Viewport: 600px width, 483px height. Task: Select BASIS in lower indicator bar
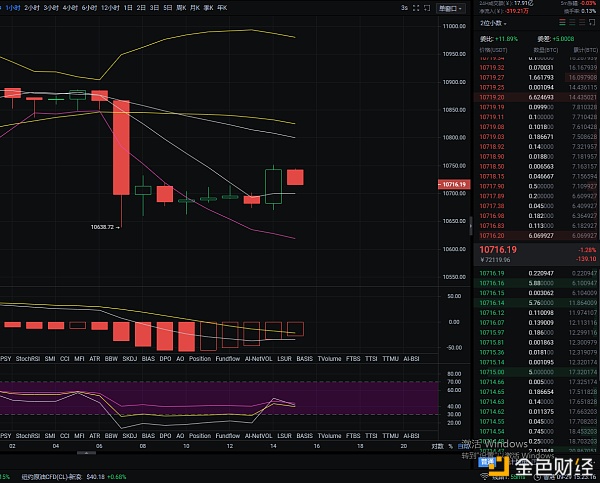(305, 436)
